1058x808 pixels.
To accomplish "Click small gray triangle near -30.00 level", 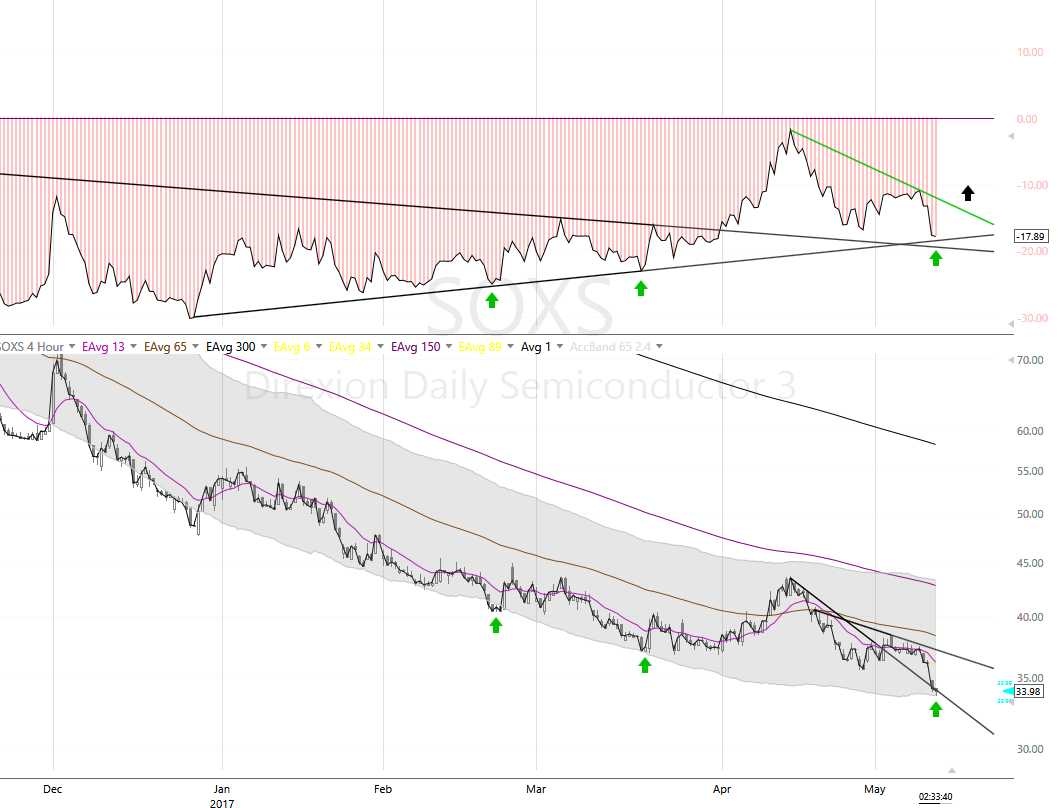I will click(1010, 324).
